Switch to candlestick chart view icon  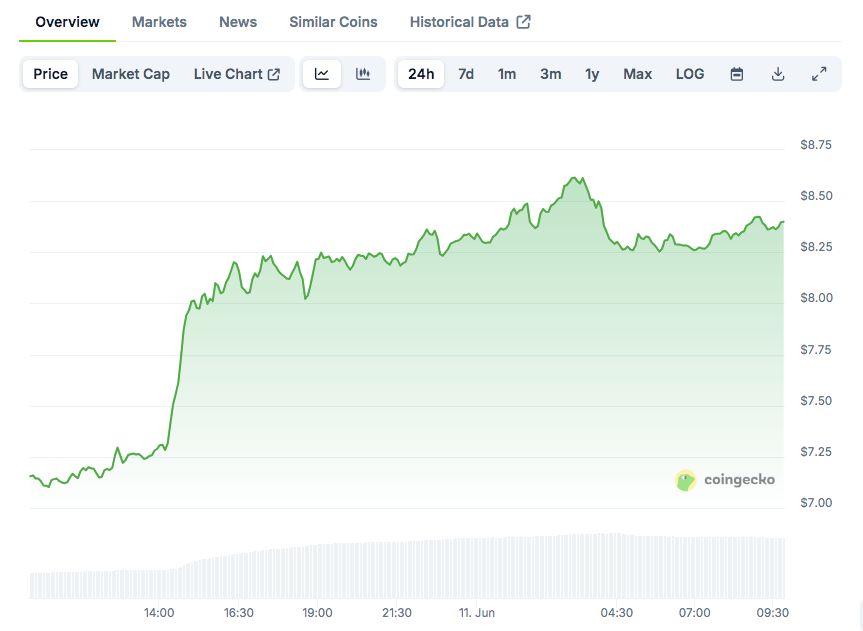tap(363, 74)
